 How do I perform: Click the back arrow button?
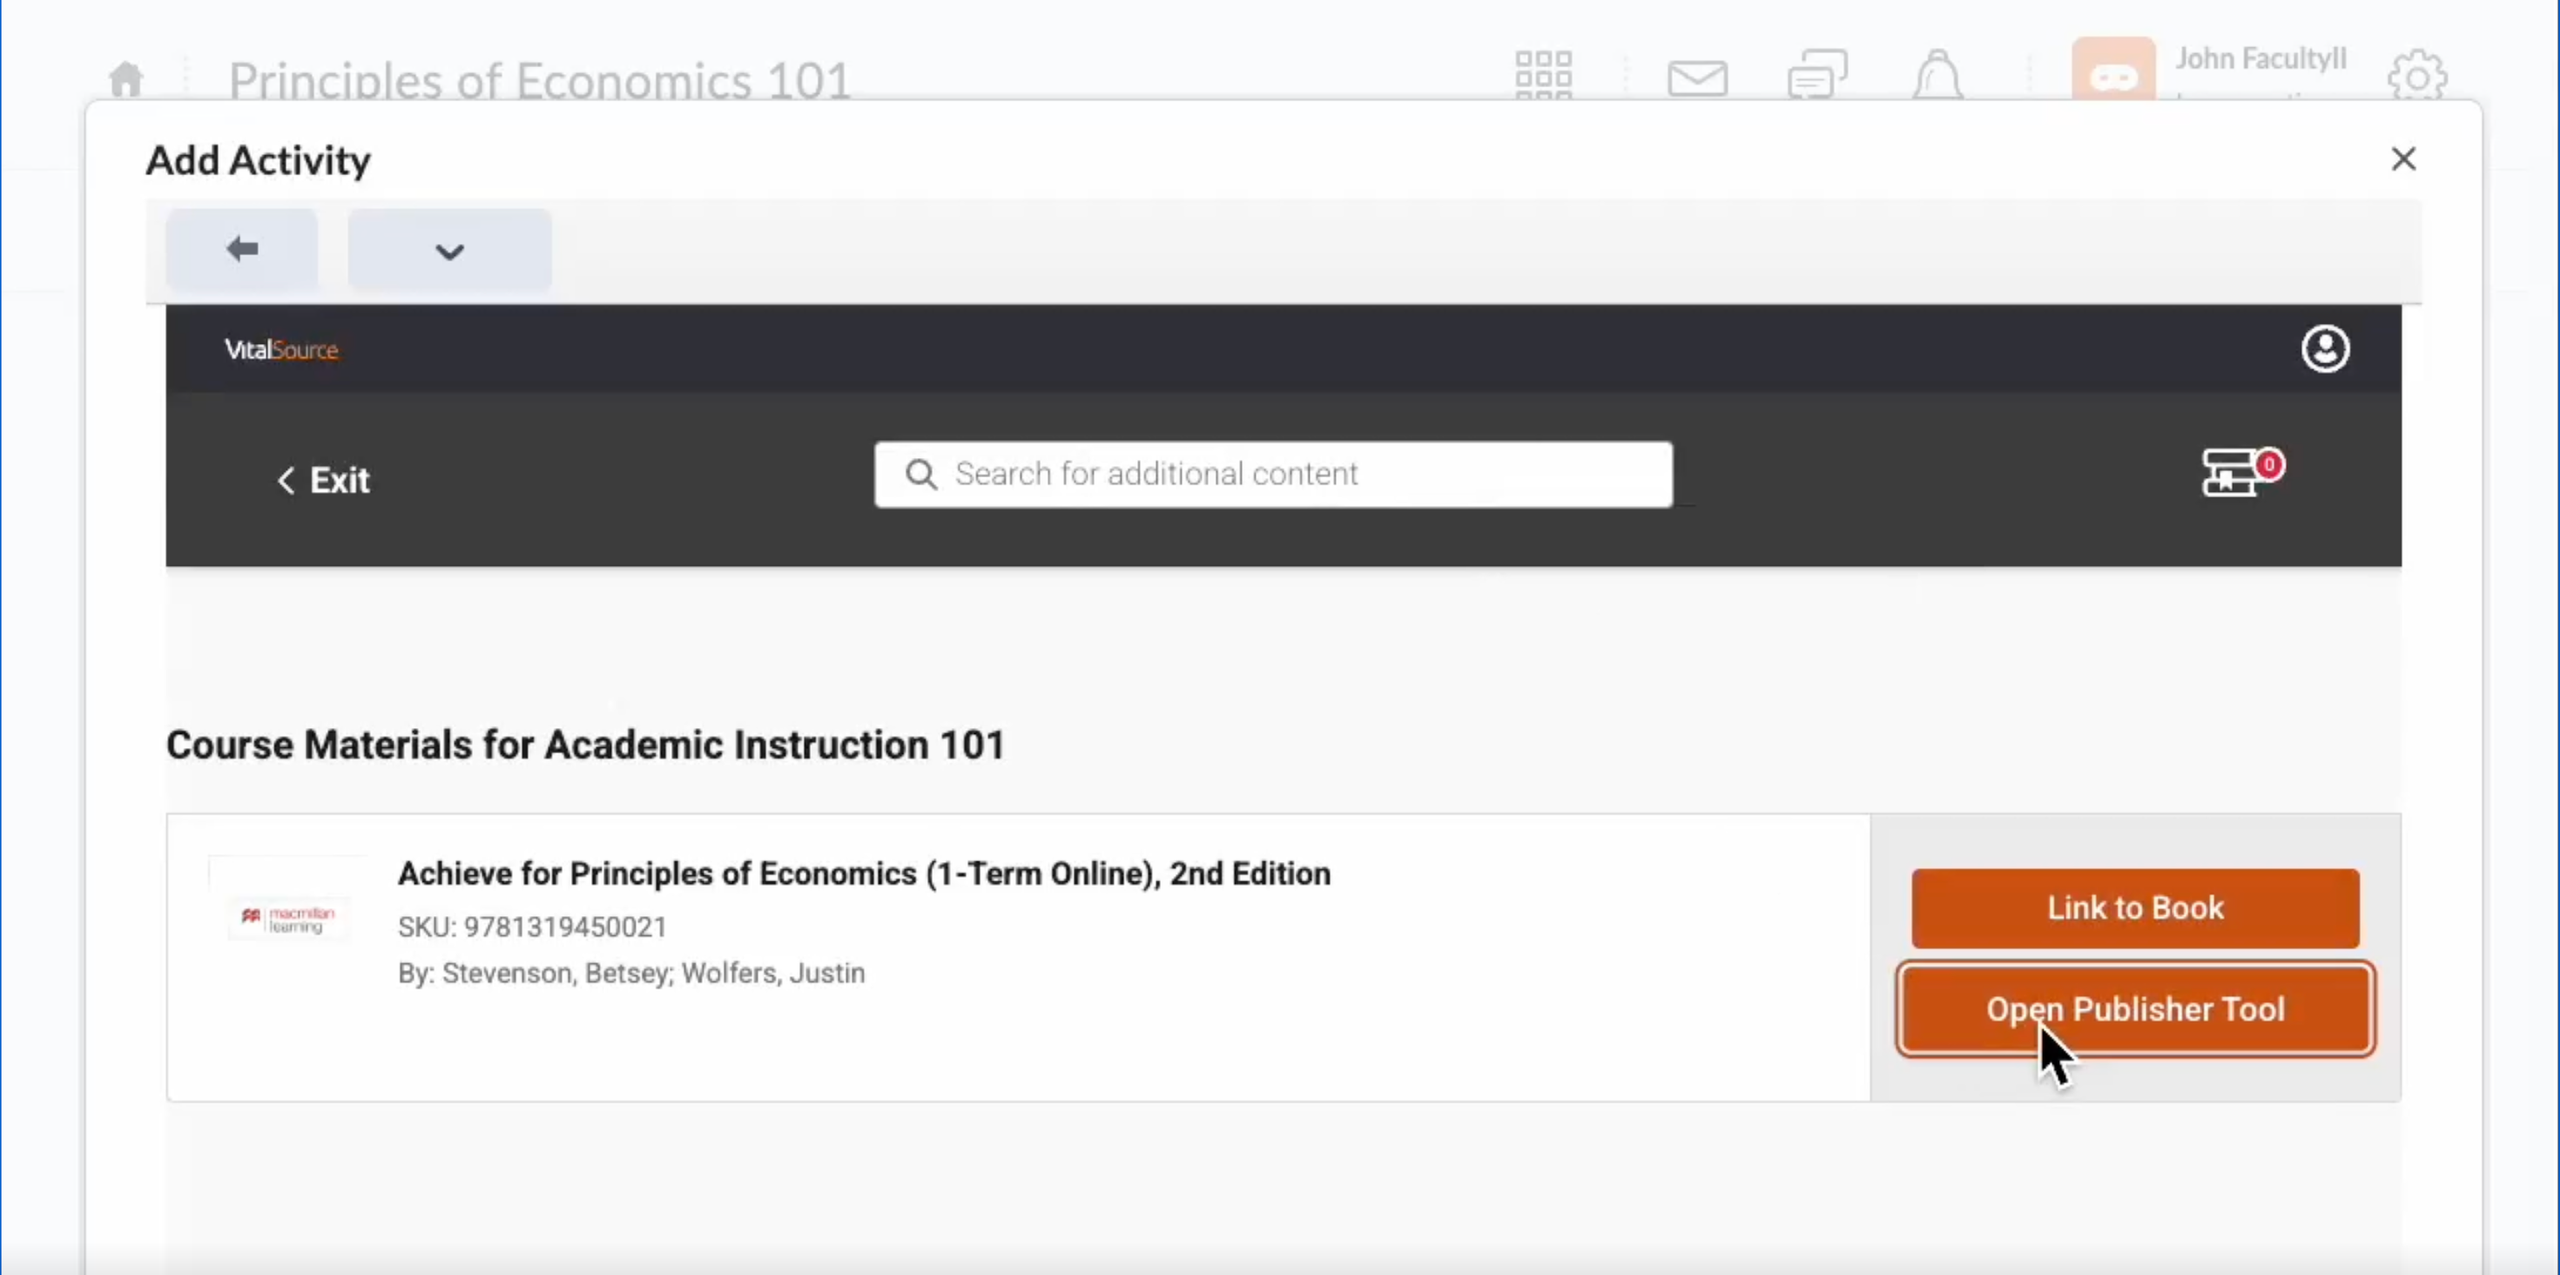pos(242,249)
